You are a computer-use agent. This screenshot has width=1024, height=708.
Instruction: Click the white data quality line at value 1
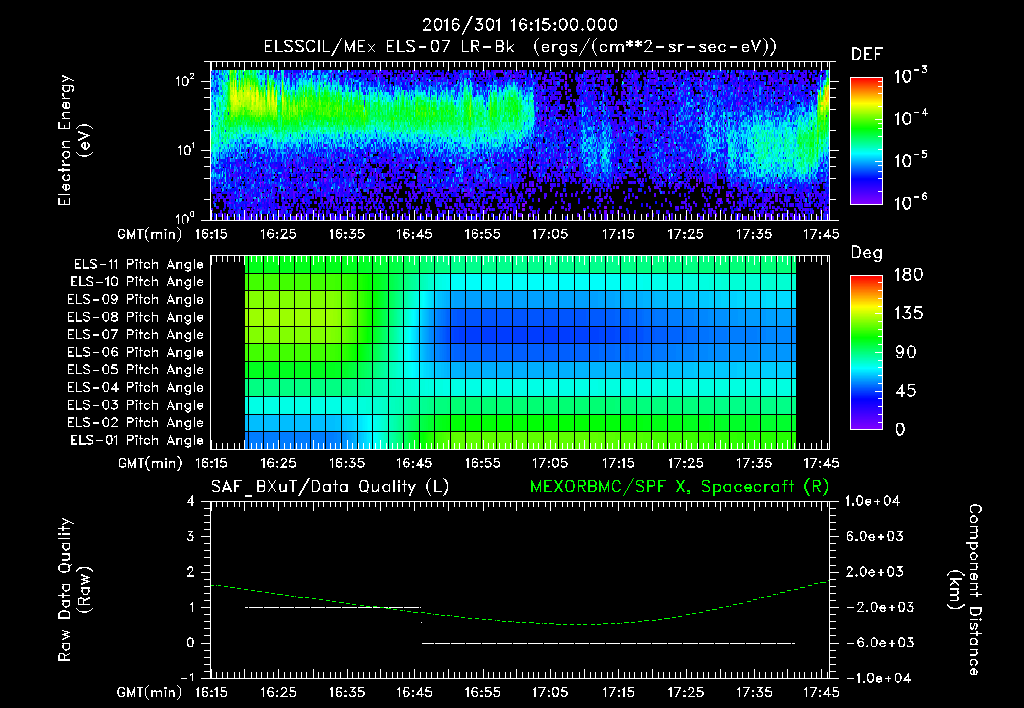click(x=333, y=607)
